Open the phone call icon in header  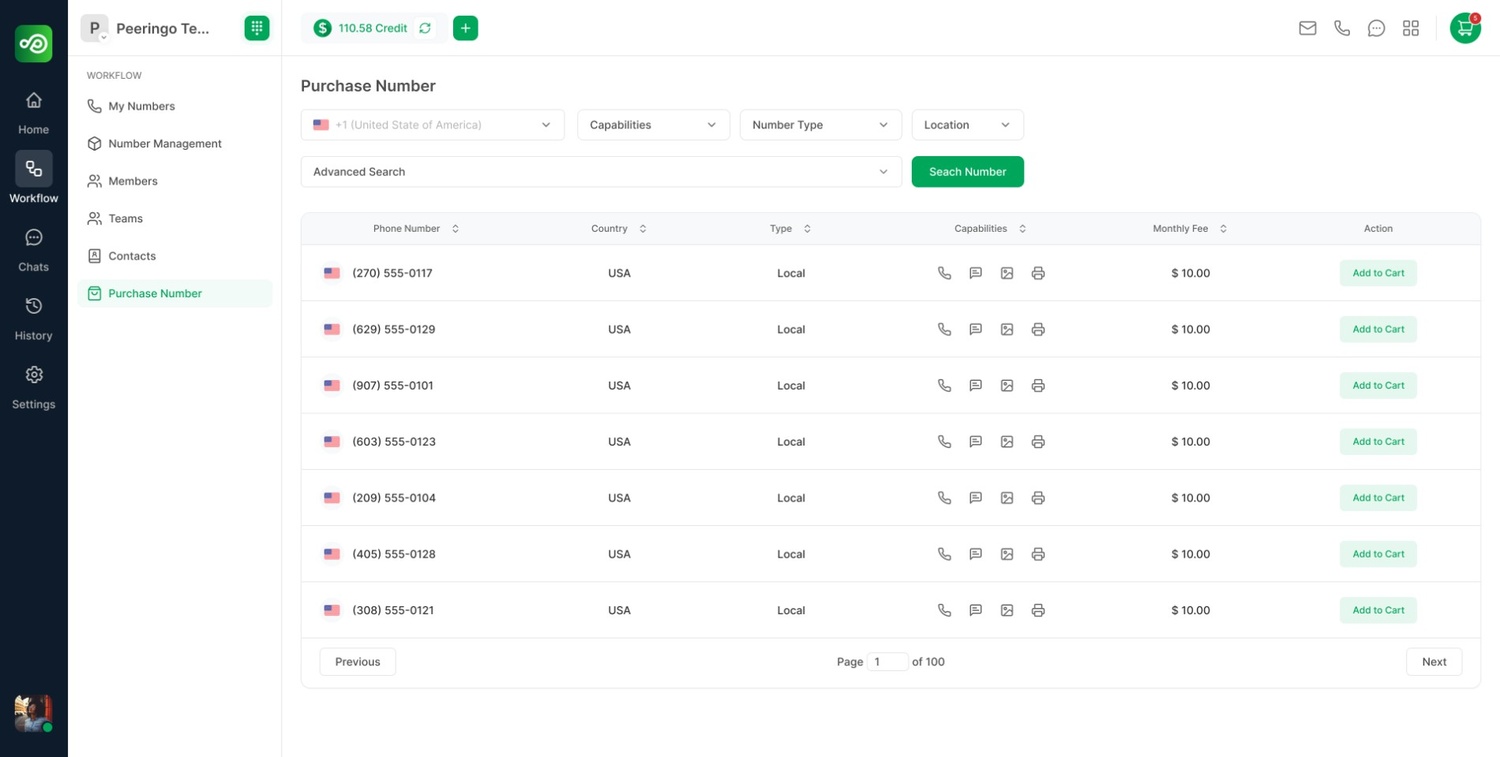point(1342,28)
